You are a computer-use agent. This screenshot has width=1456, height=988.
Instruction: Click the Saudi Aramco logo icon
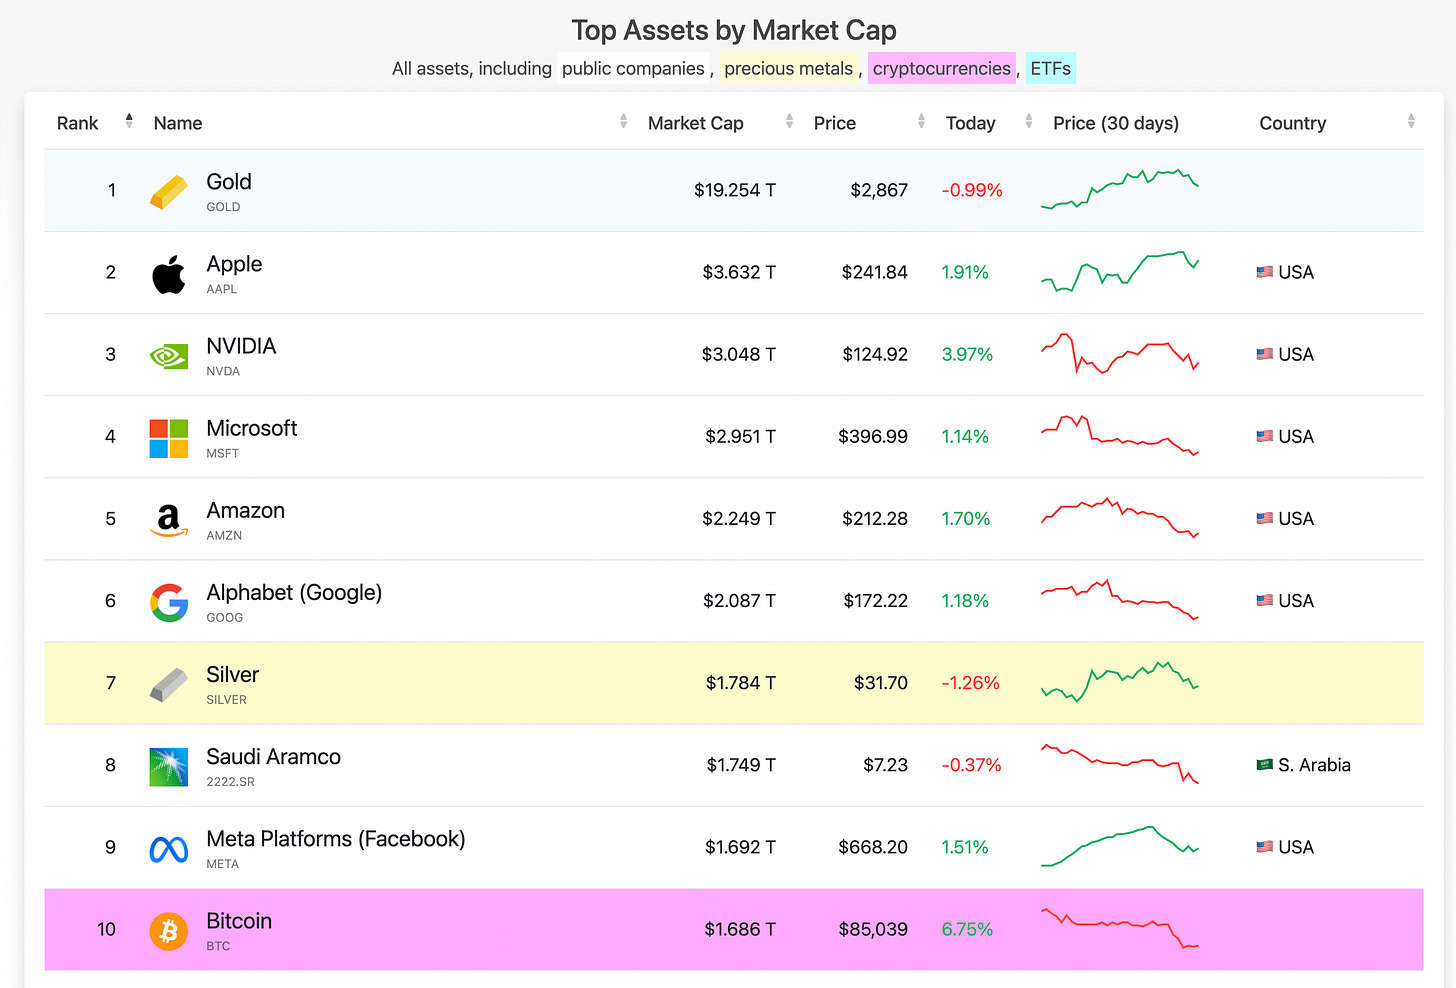pos(169,767)
